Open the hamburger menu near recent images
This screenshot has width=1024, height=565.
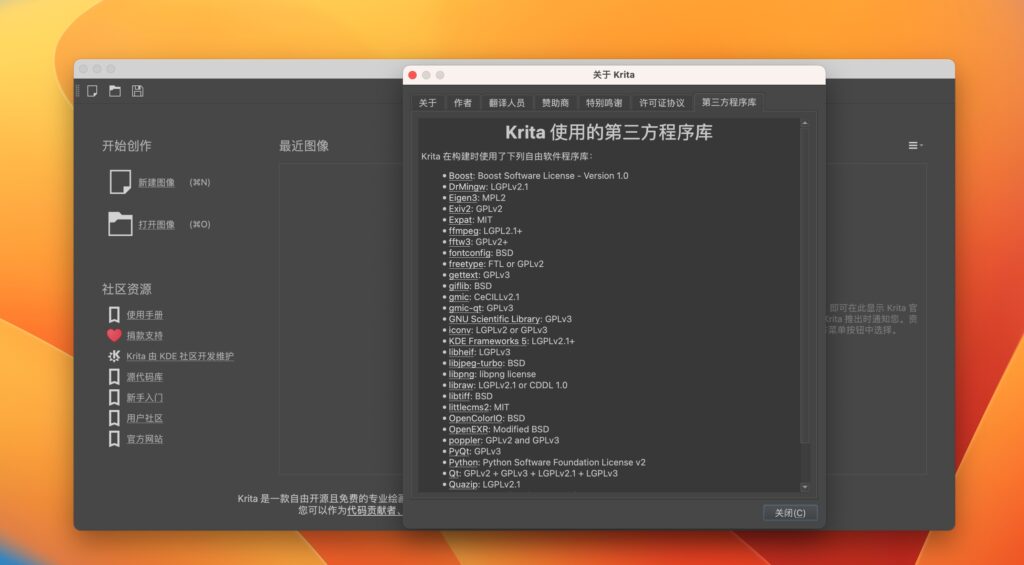915,146
